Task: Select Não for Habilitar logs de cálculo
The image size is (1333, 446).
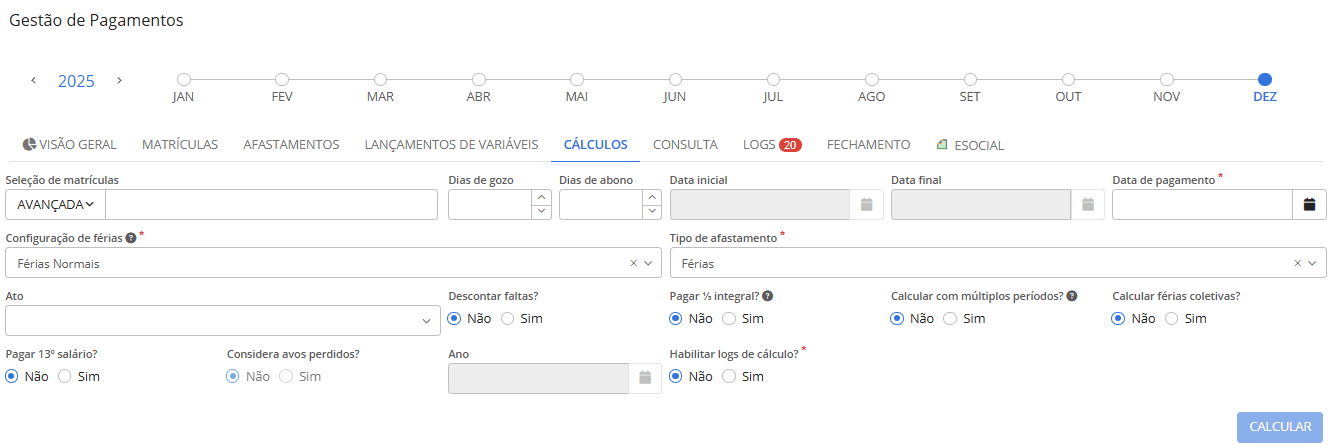Action: coord(677,377)
